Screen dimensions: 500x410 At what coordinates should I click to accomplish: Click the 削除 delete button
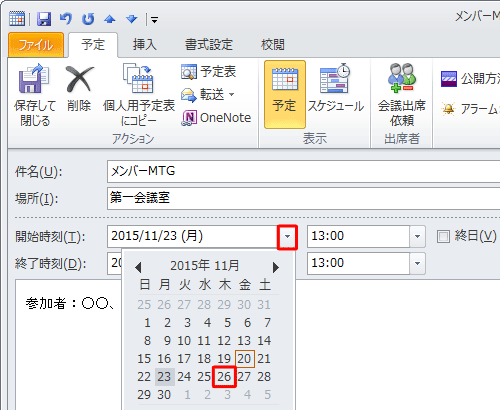pos(79,89)
